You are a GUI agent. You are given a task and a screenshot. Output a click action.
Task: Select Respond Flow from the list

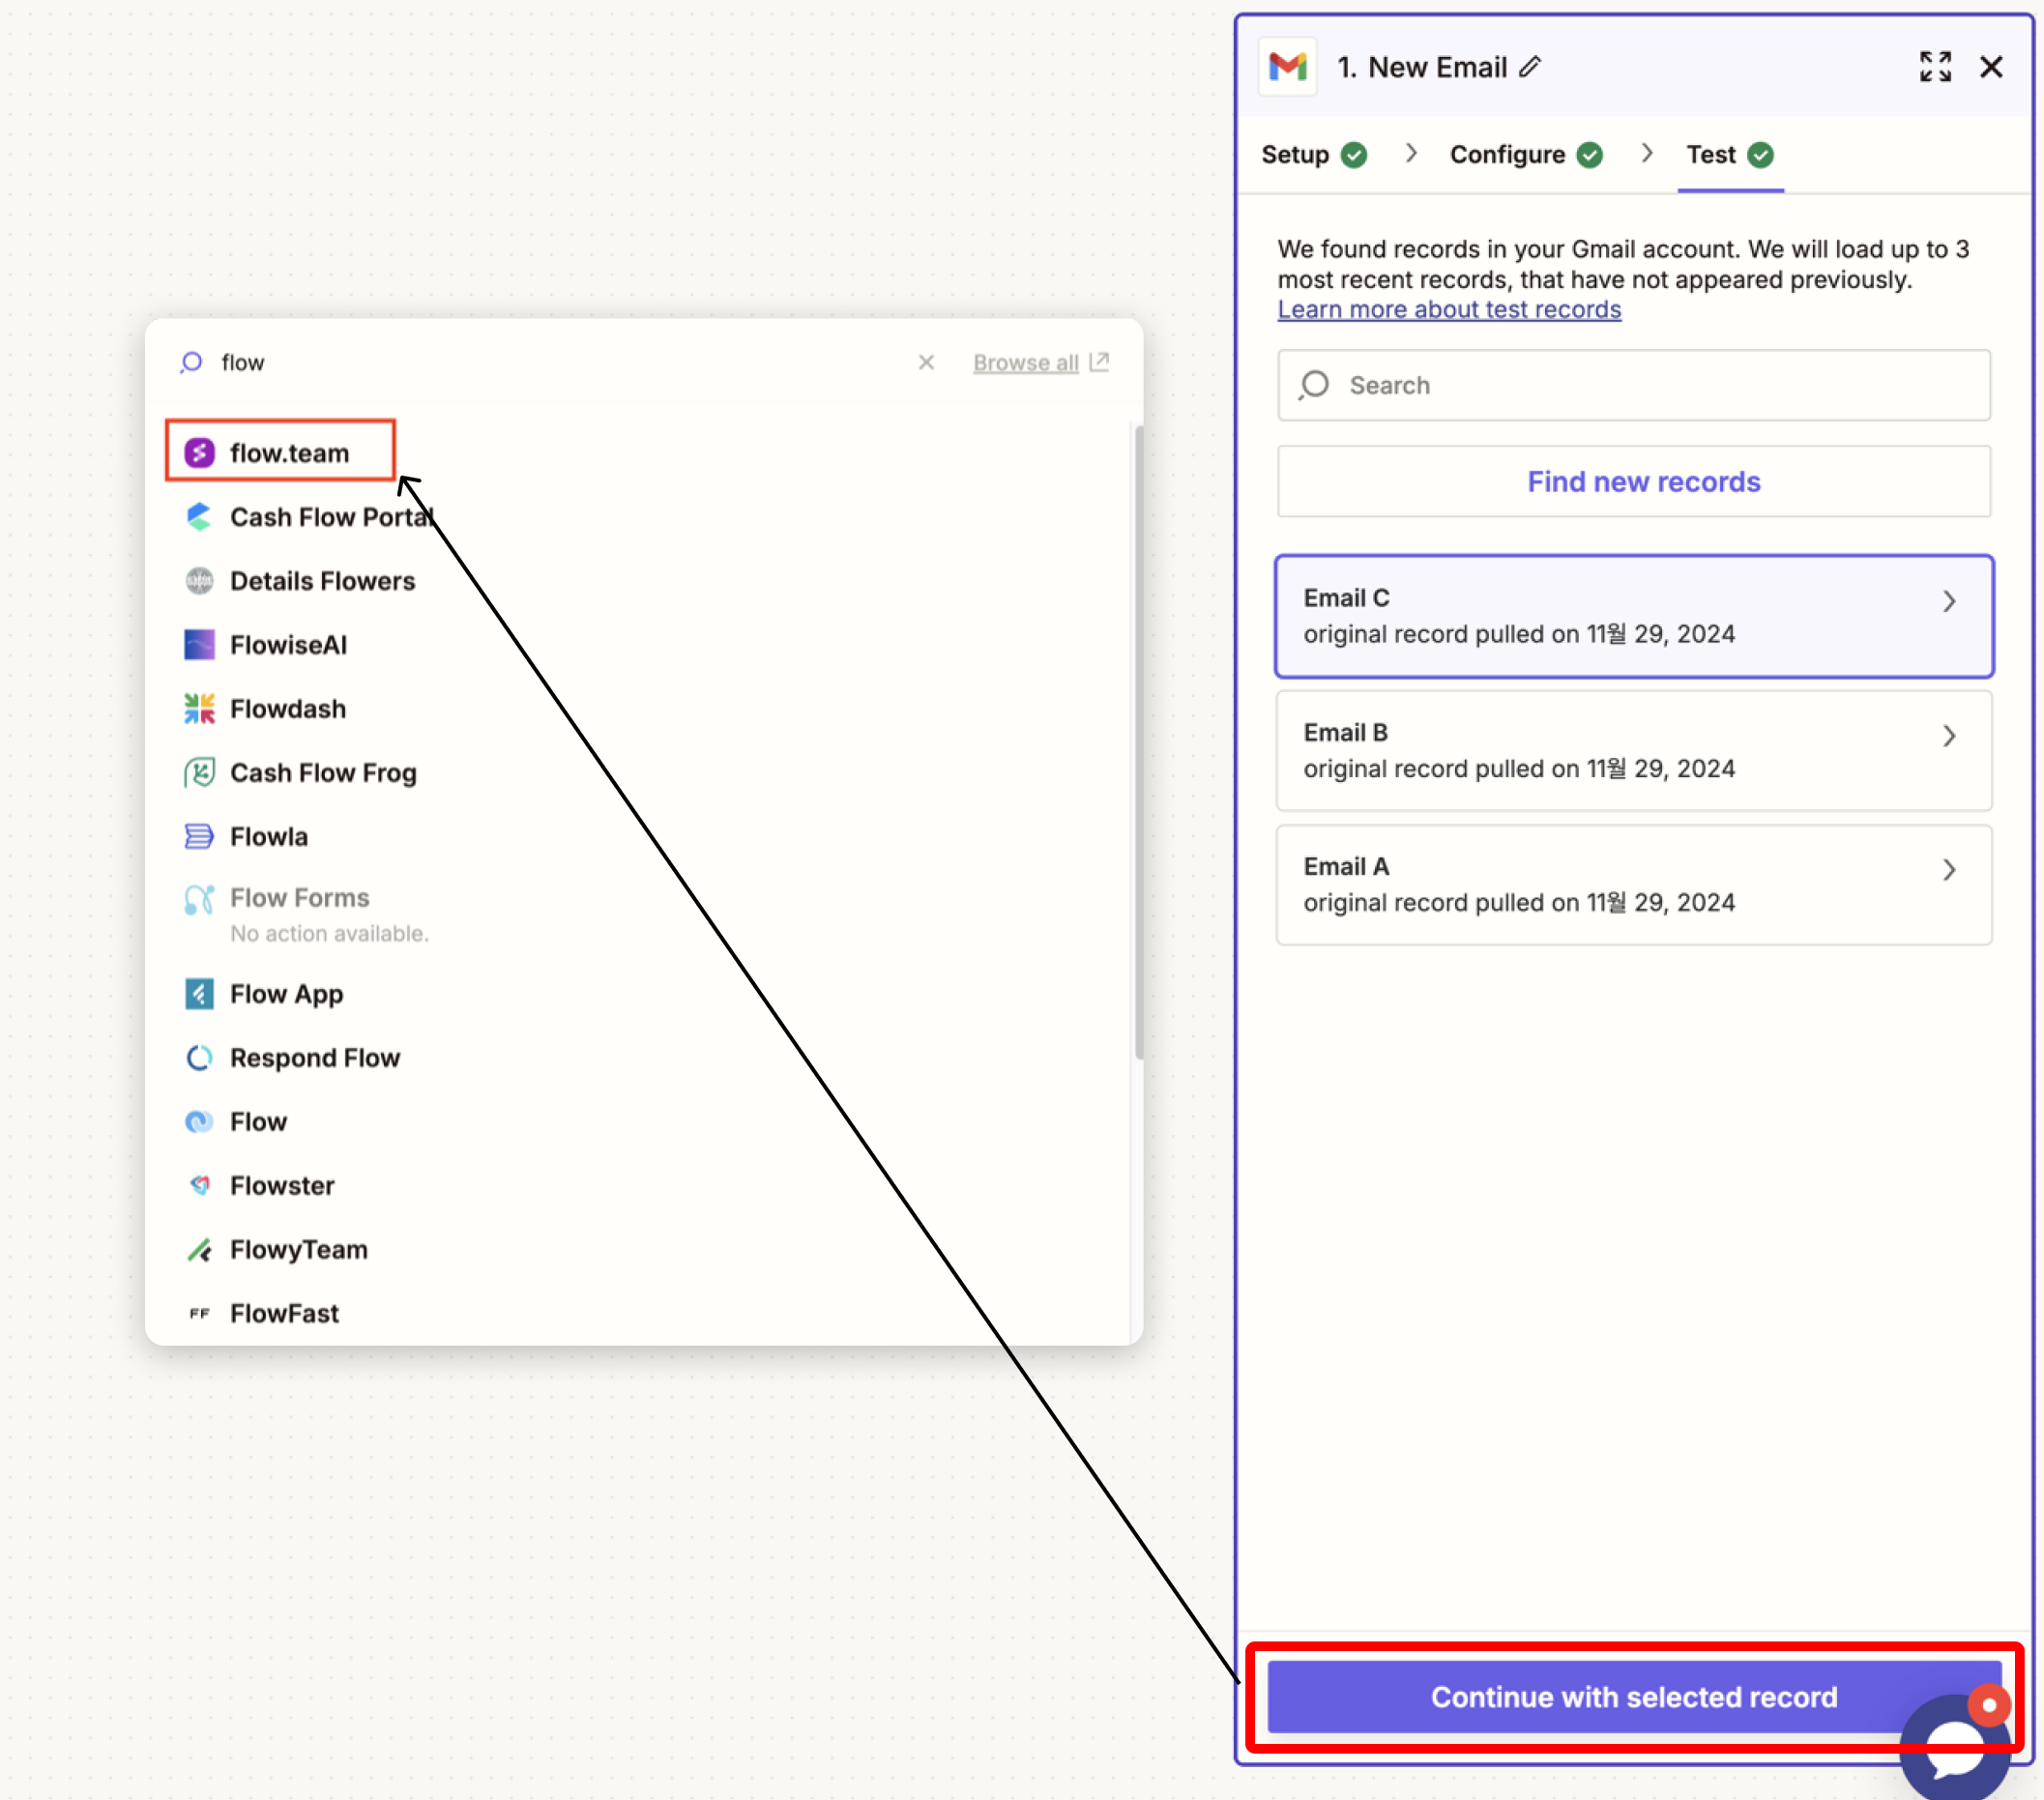coord(315,1058)
